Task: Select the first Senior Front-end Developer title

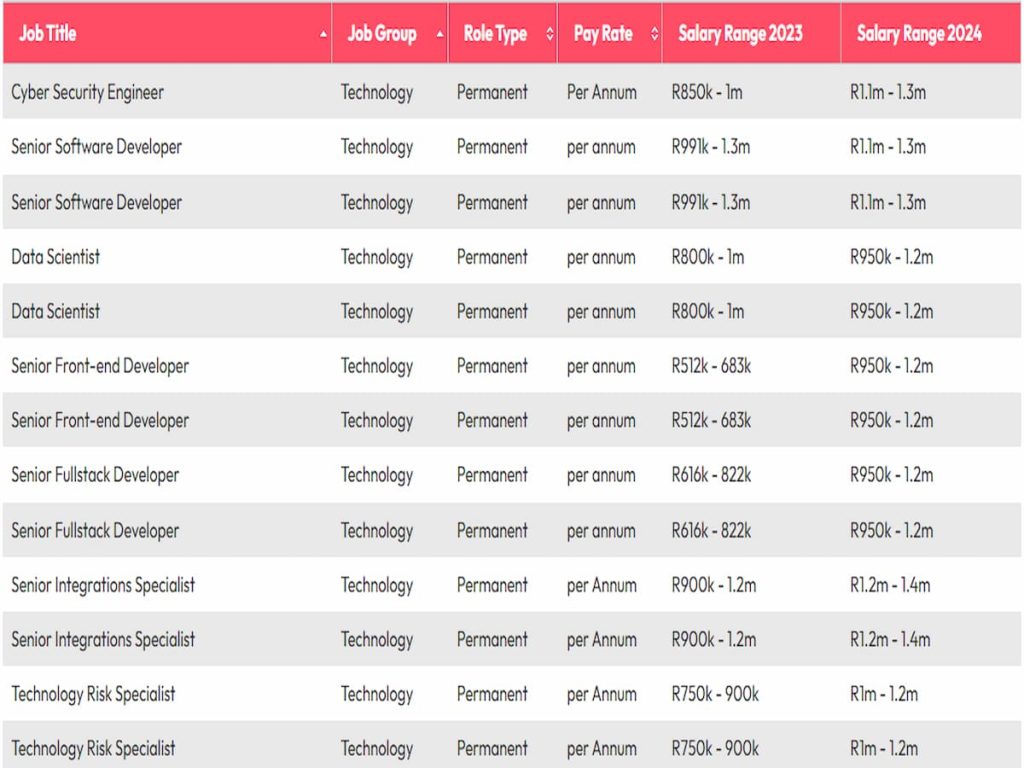Action: click(100, 366)
